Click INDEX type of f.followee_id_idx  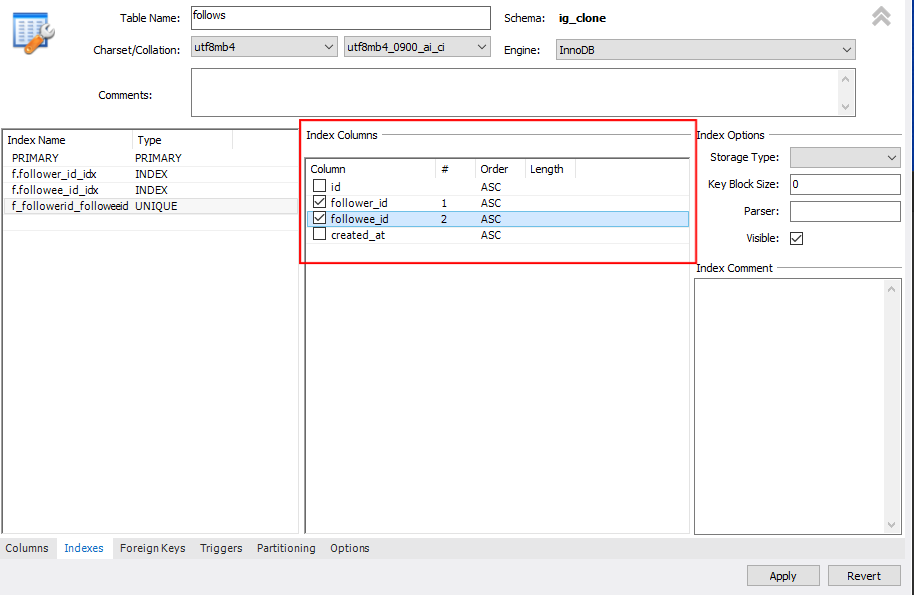click(151, 190)
